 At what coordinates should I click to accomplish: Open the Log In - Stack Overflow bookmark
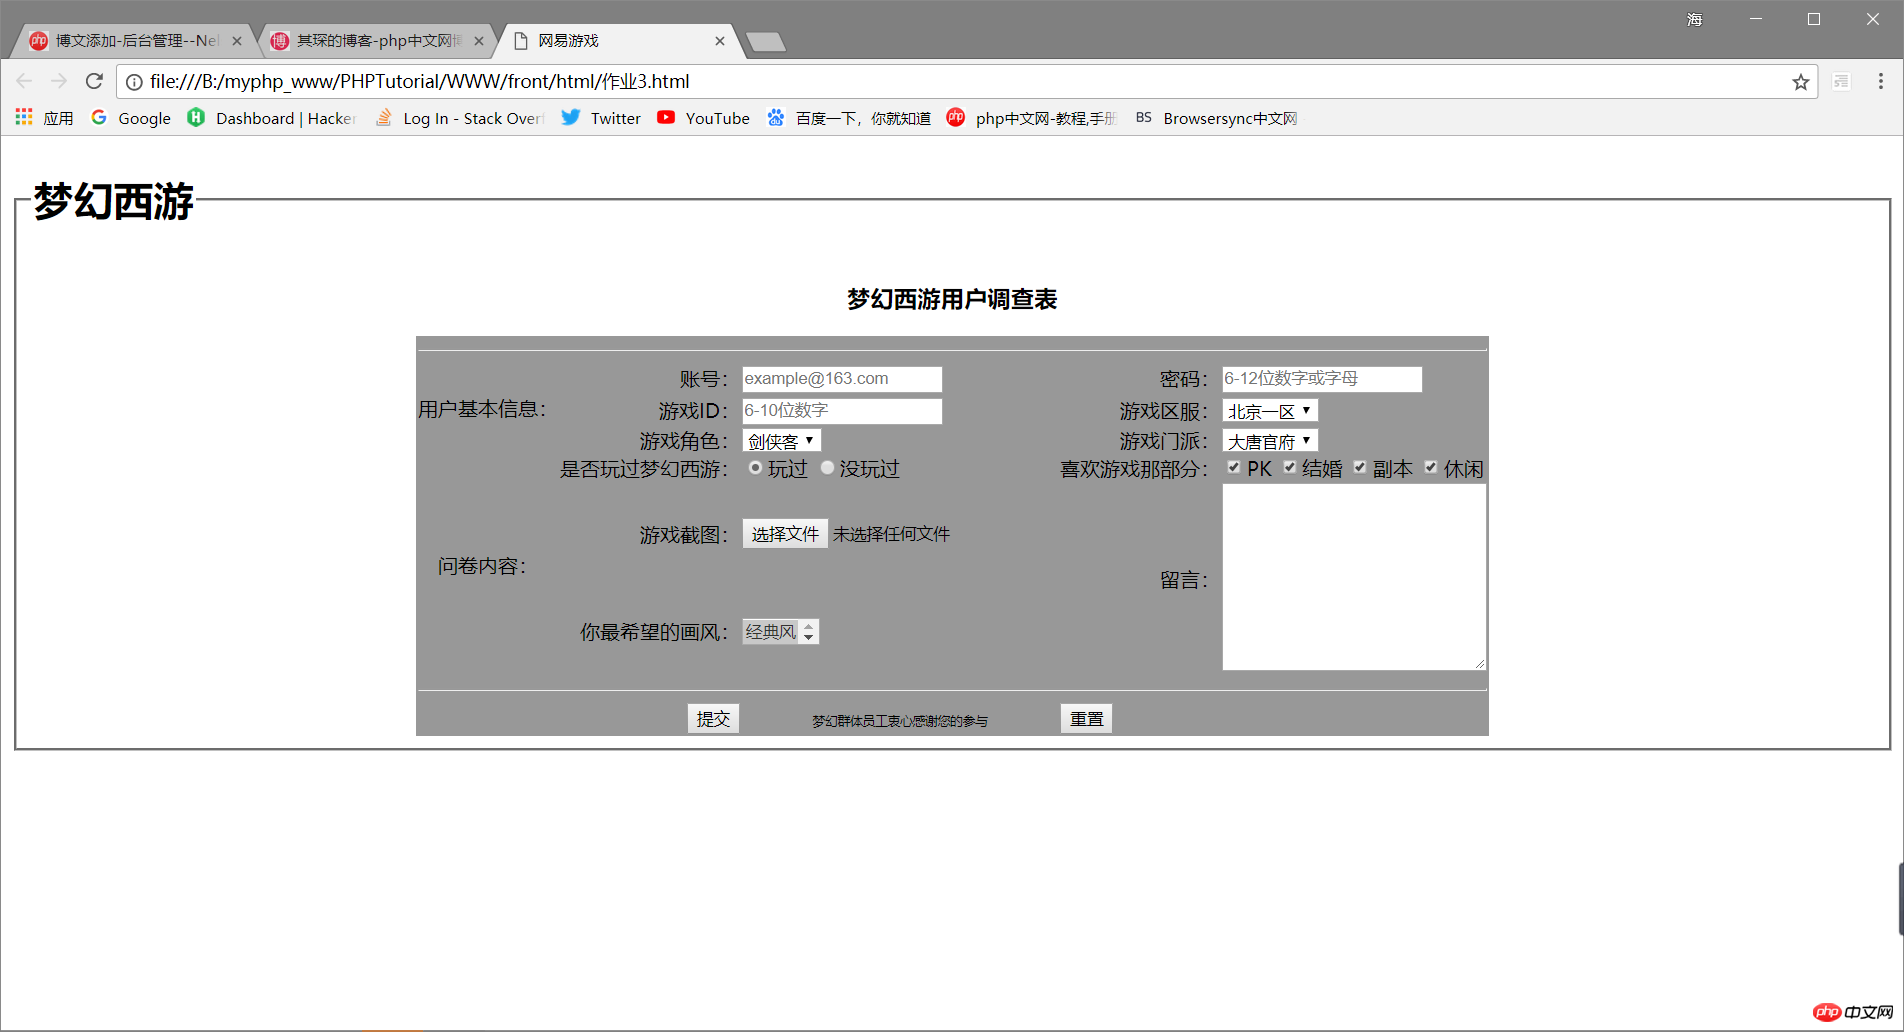459,118
